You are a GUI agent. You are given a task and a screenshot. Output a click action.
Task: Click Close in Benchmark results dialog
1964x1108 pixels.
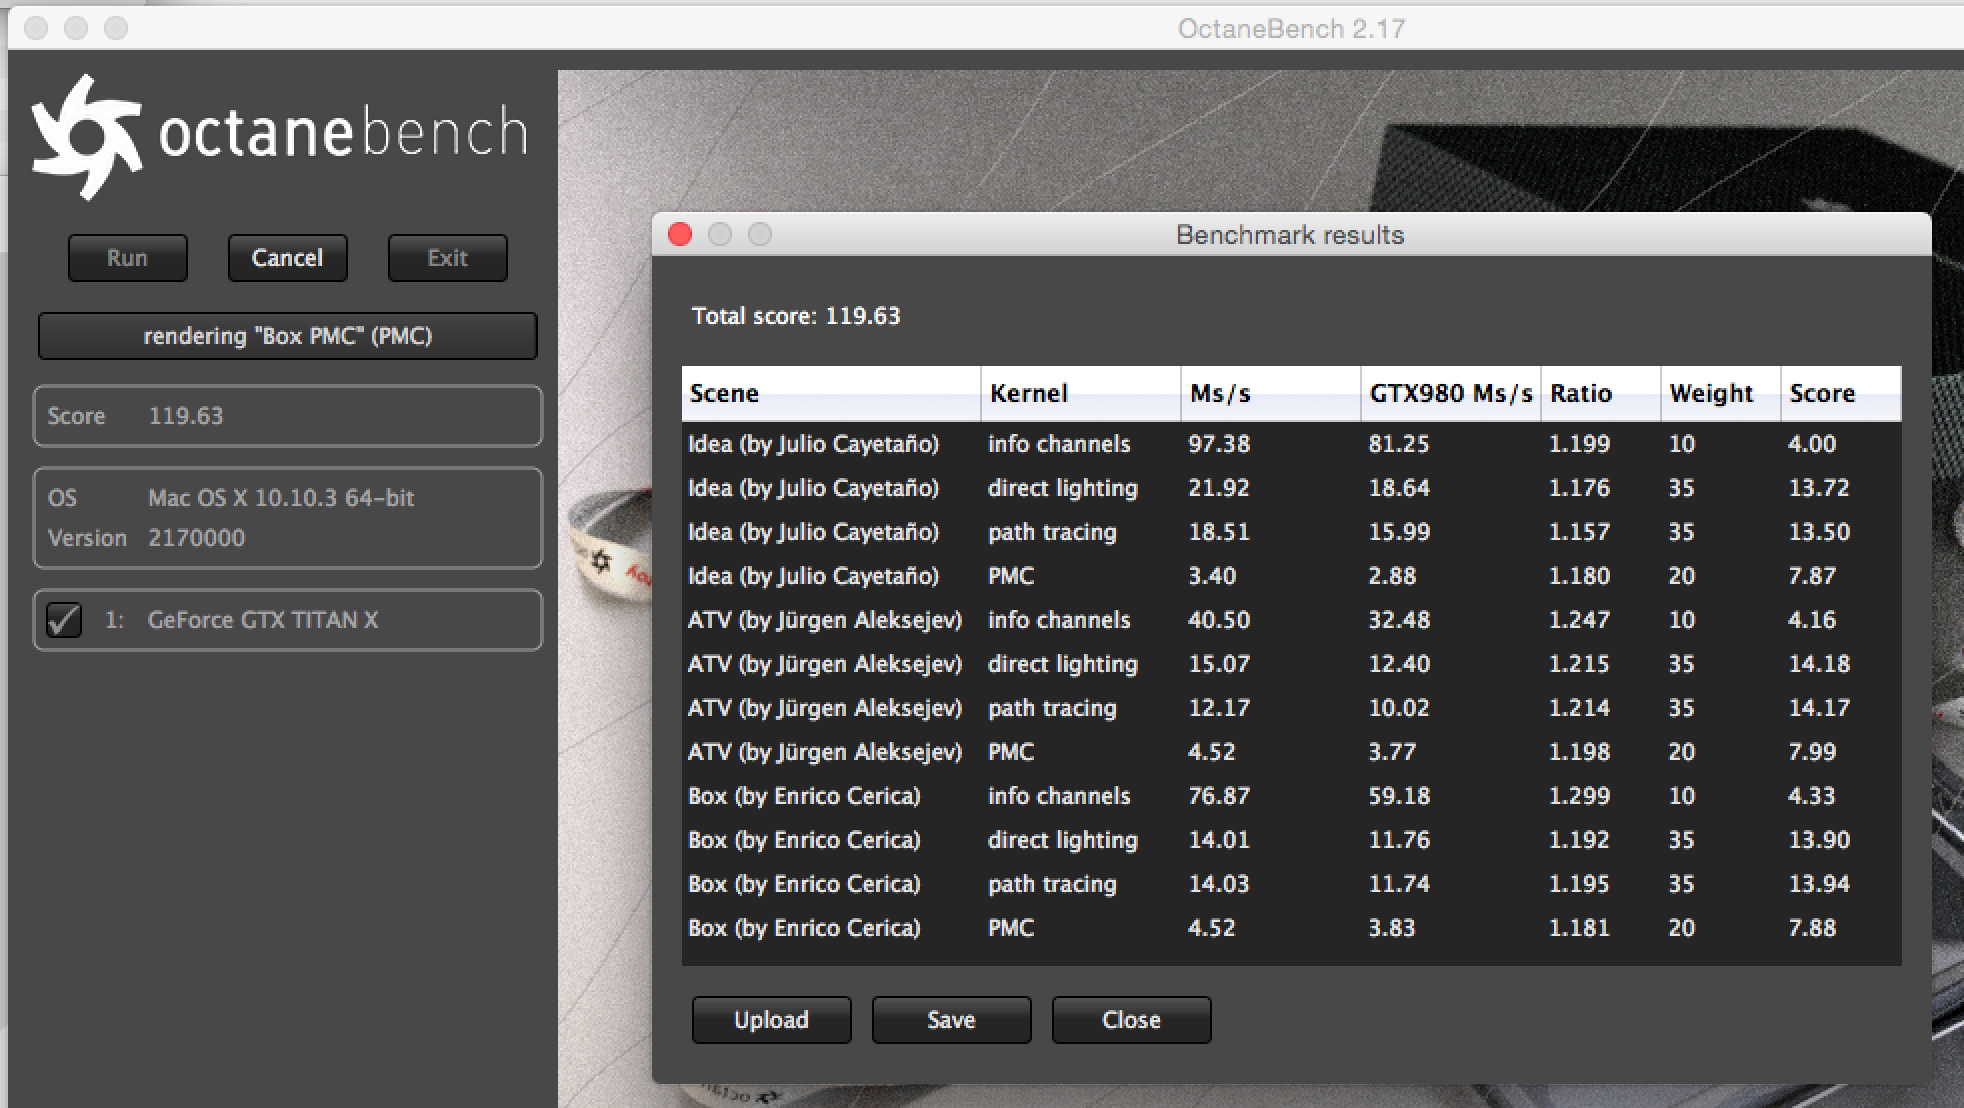click(x=1131, y=1020)
